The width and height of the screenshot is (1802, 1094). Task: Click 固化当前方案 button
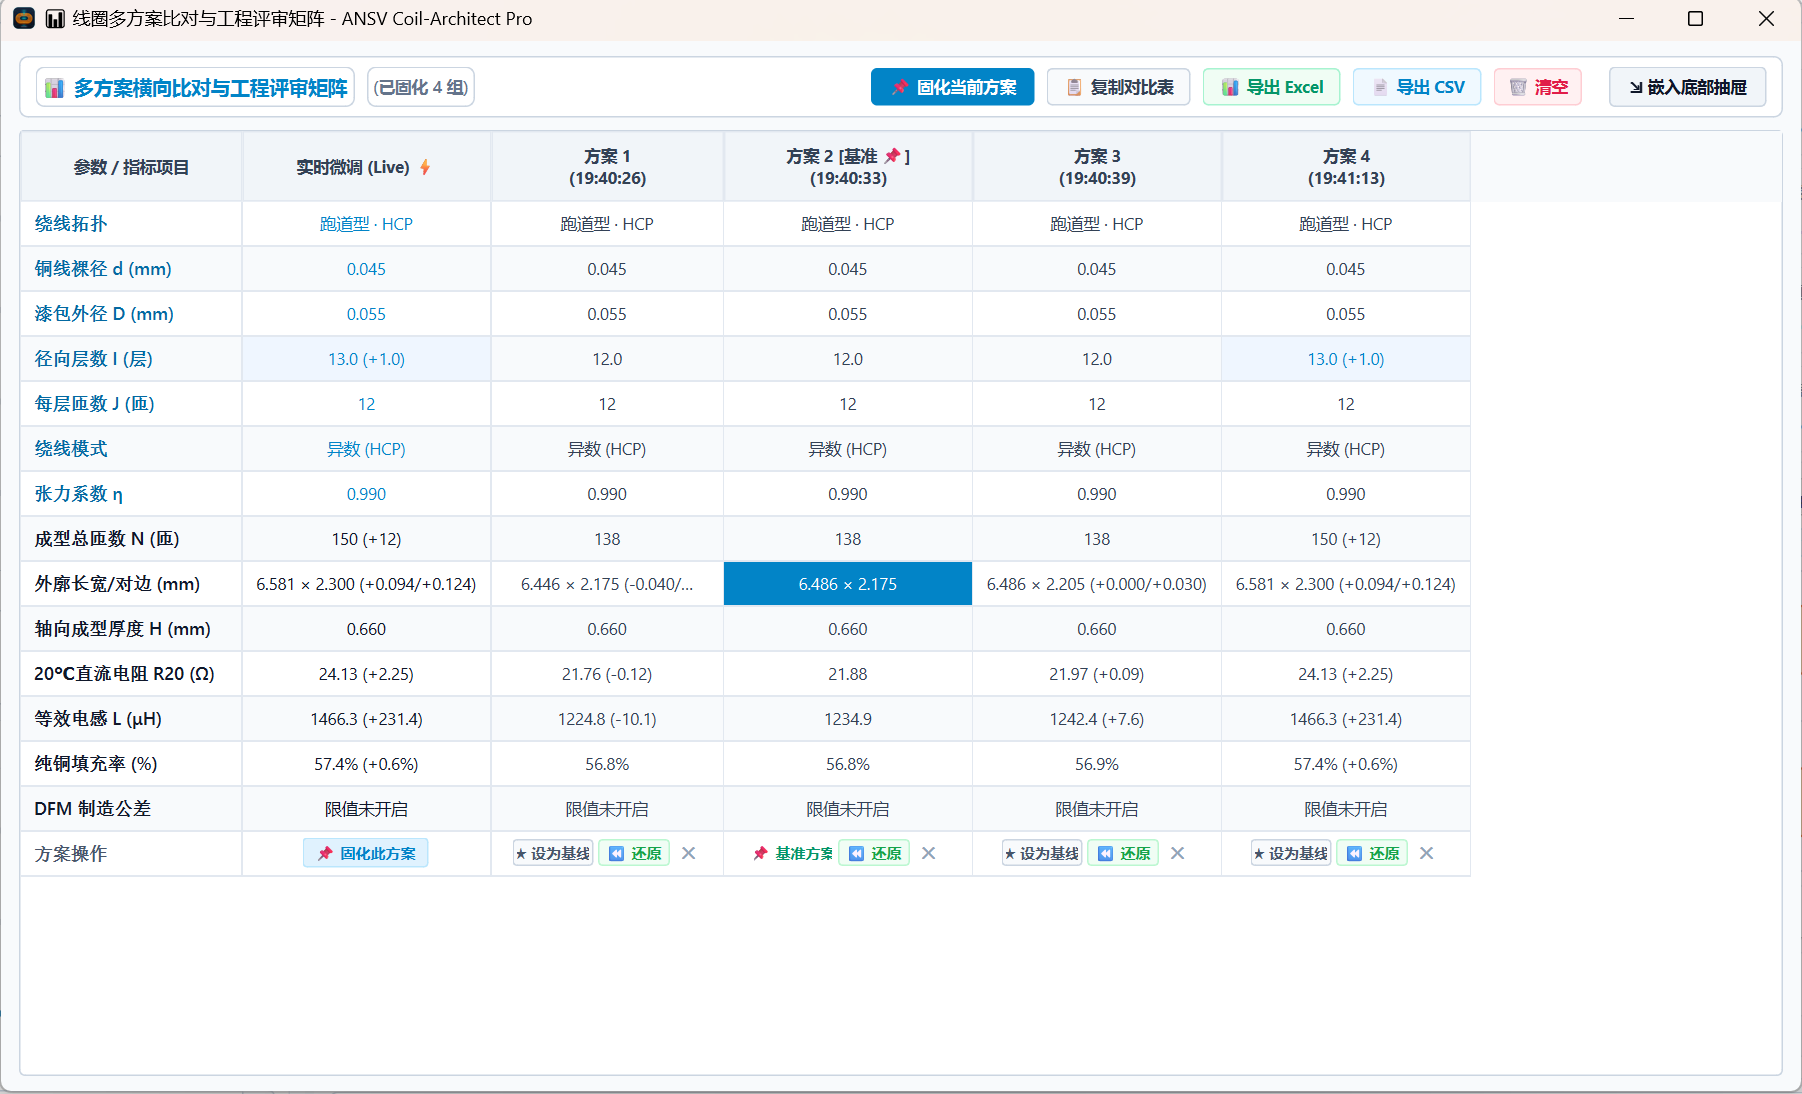pyautogui.click(x=952, y=87)
